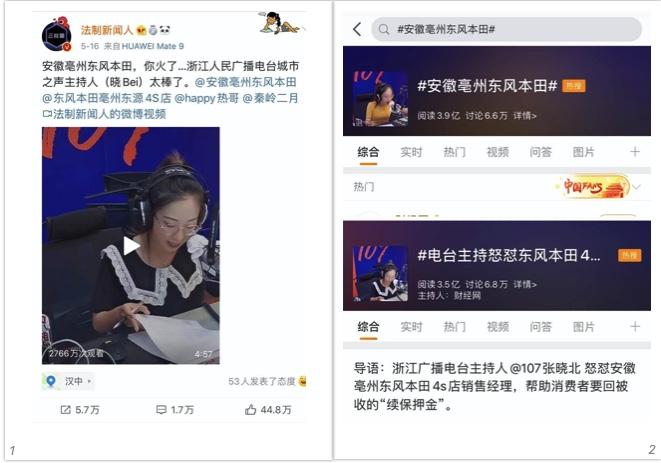This screenshot has width=661, height=463.
Task: Open 详情 for 电台主持怒怼 topic
Action: (524, 284)
